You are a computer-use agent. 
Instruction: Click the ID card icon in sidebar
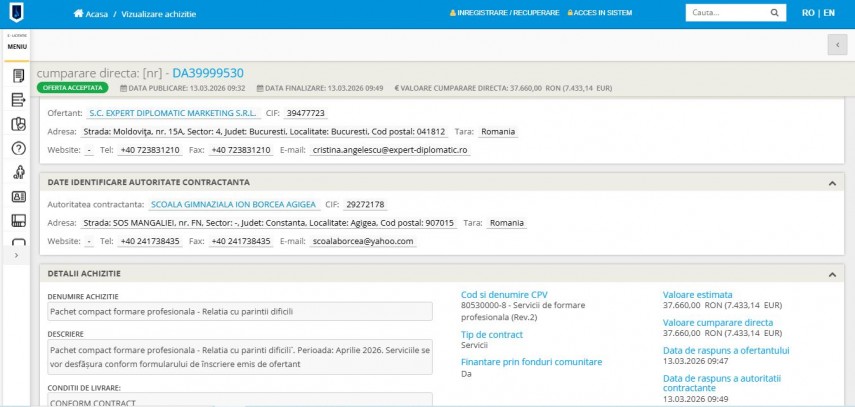17,197
